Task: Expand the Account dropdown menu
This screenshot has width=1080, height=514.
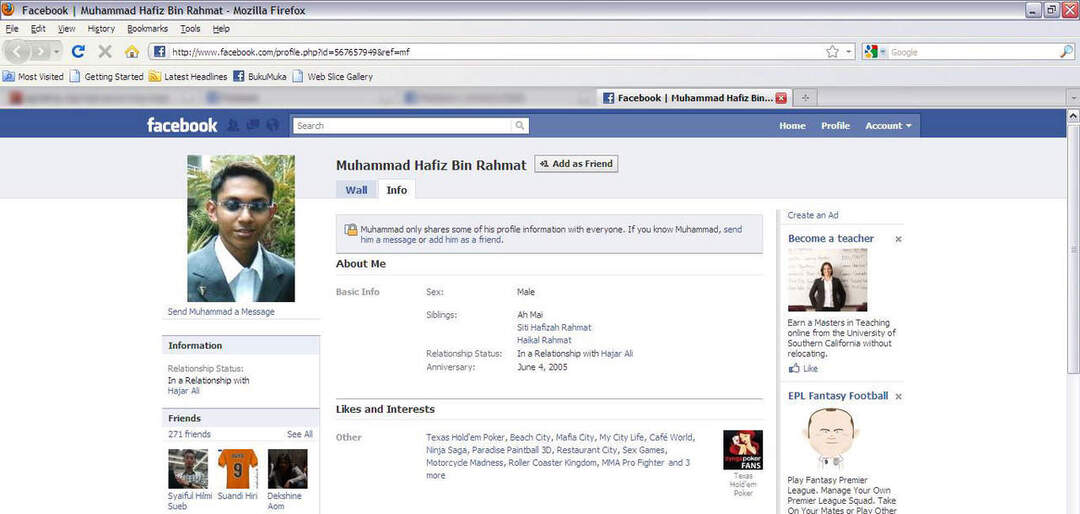Action: tap(888, 126)
